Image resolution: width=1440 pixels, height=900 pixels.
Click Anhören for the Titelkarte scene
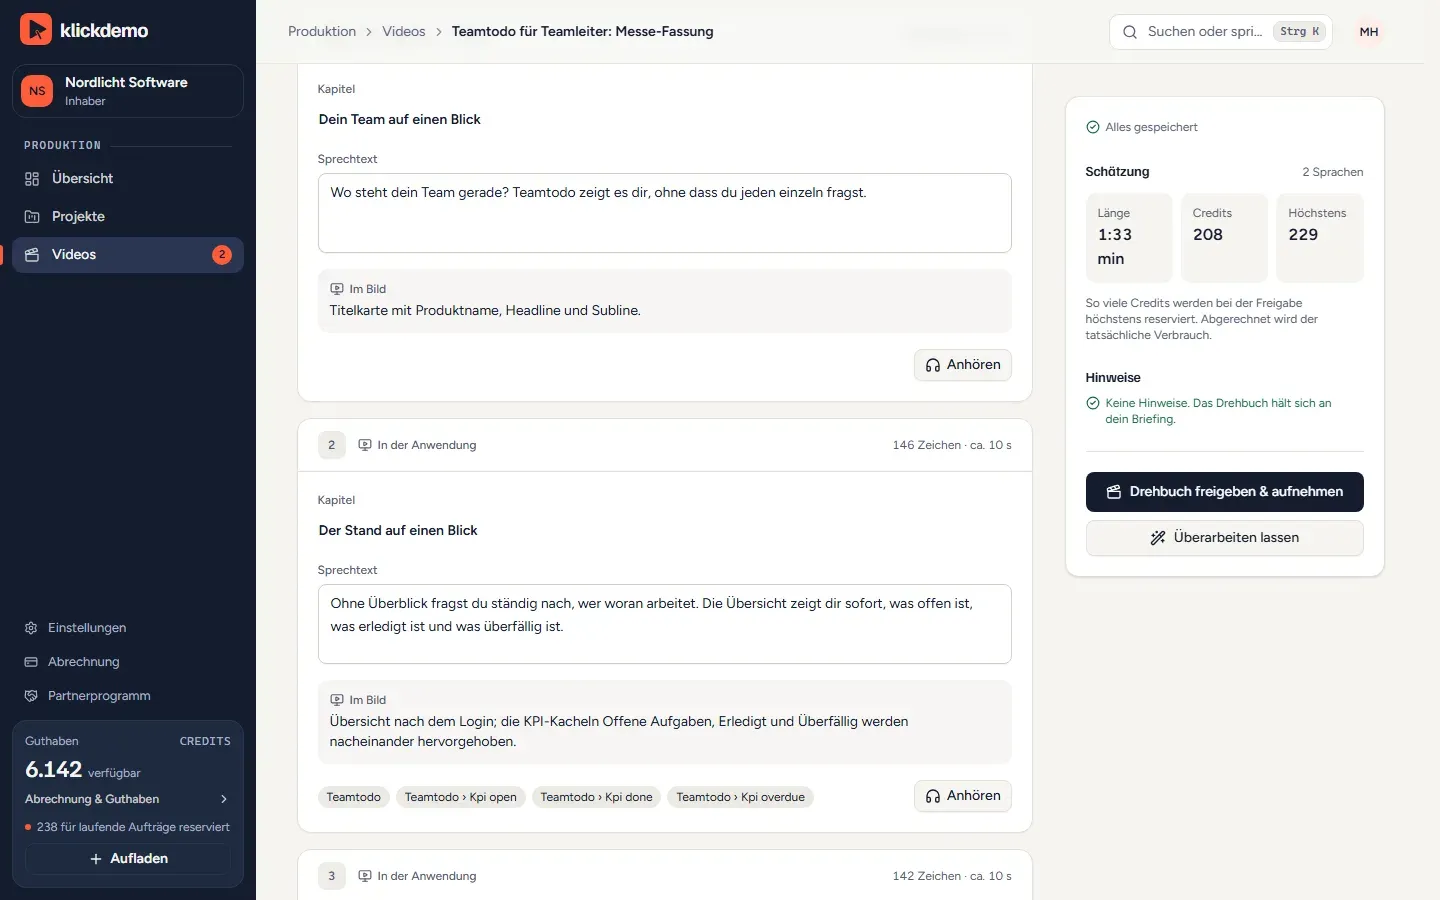coord(963,365)
